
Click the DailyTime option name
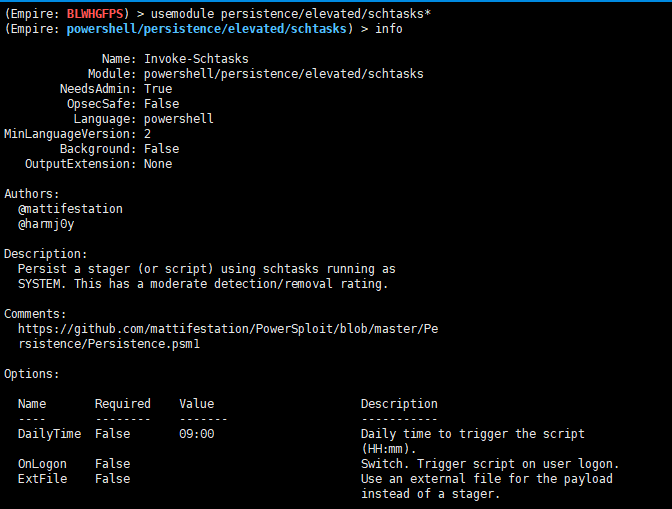[x=46, y=434]
